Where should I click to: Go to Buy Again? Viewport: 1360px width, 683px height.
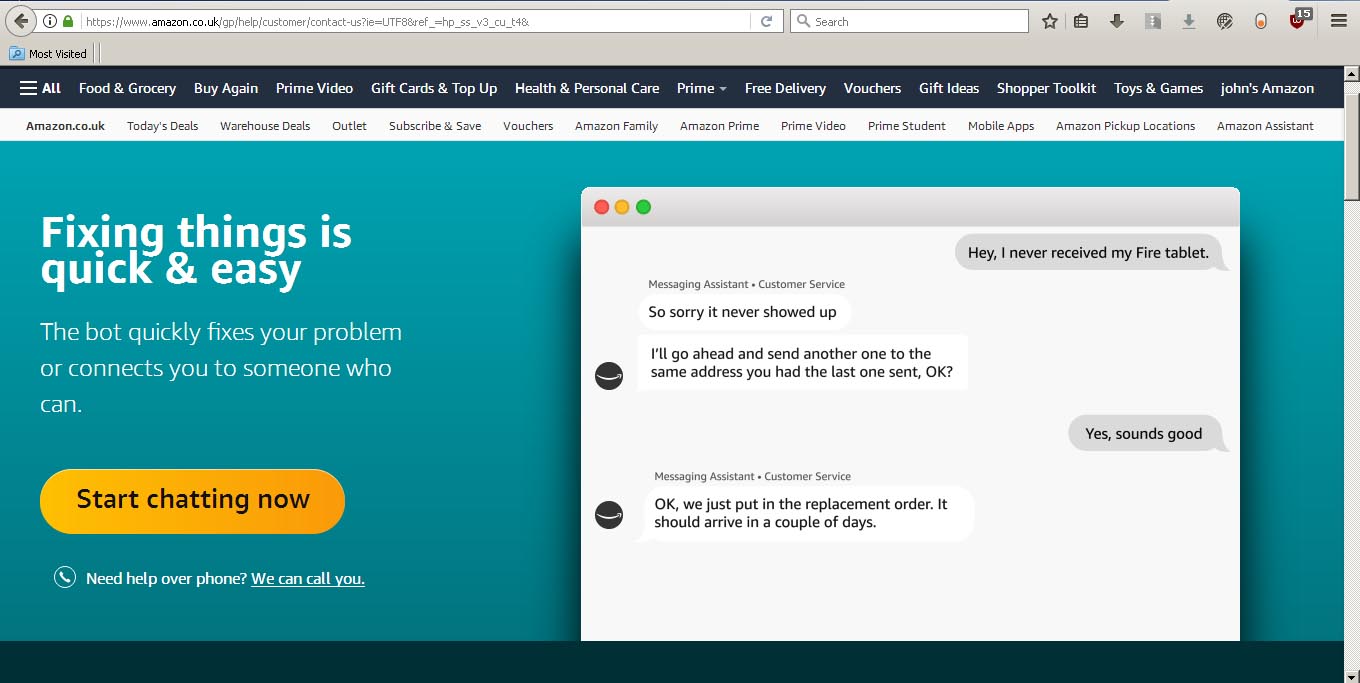226,88
